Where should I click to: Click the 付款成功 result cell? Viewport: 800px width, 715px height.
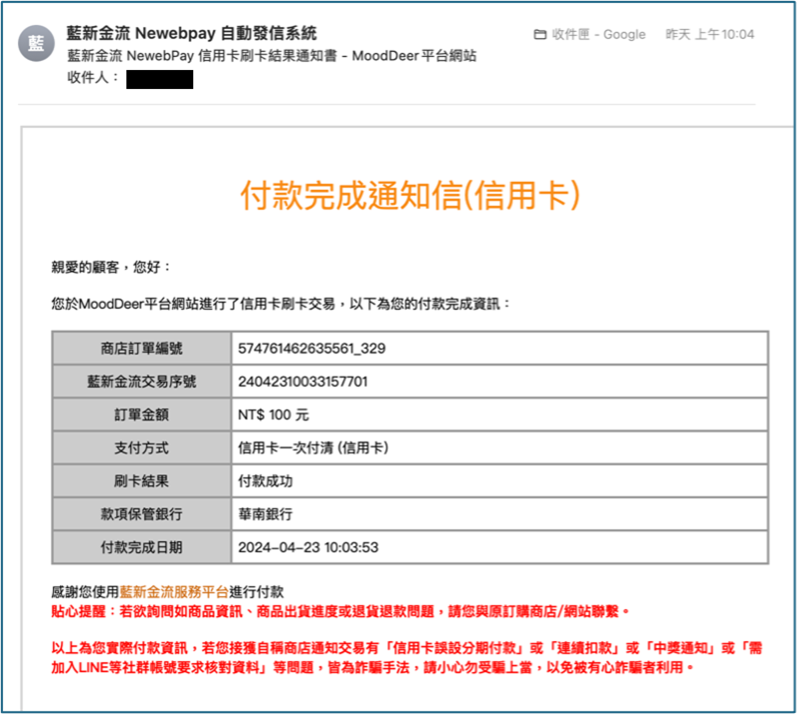265,481
